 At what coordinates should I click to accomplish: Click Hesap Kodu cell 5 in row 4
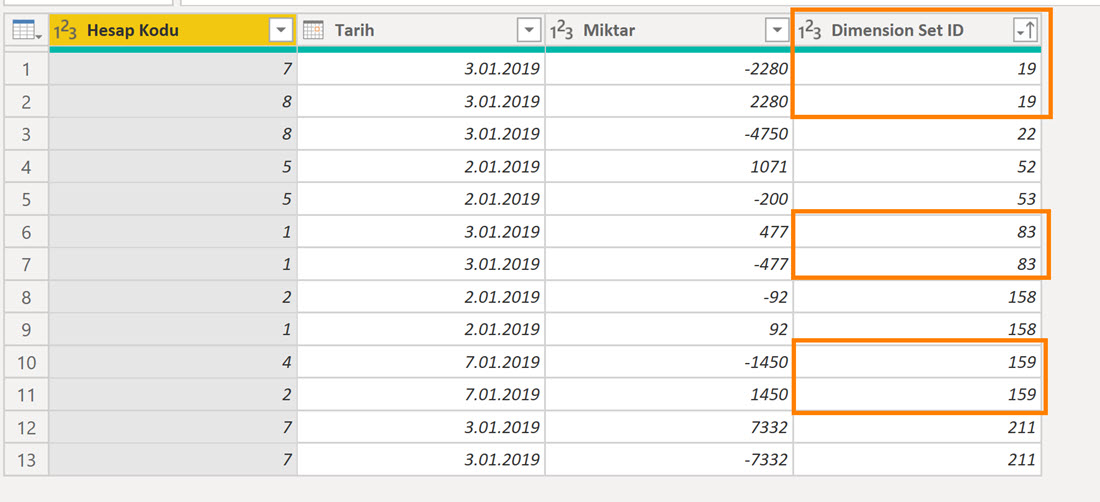tap(173, 167)
